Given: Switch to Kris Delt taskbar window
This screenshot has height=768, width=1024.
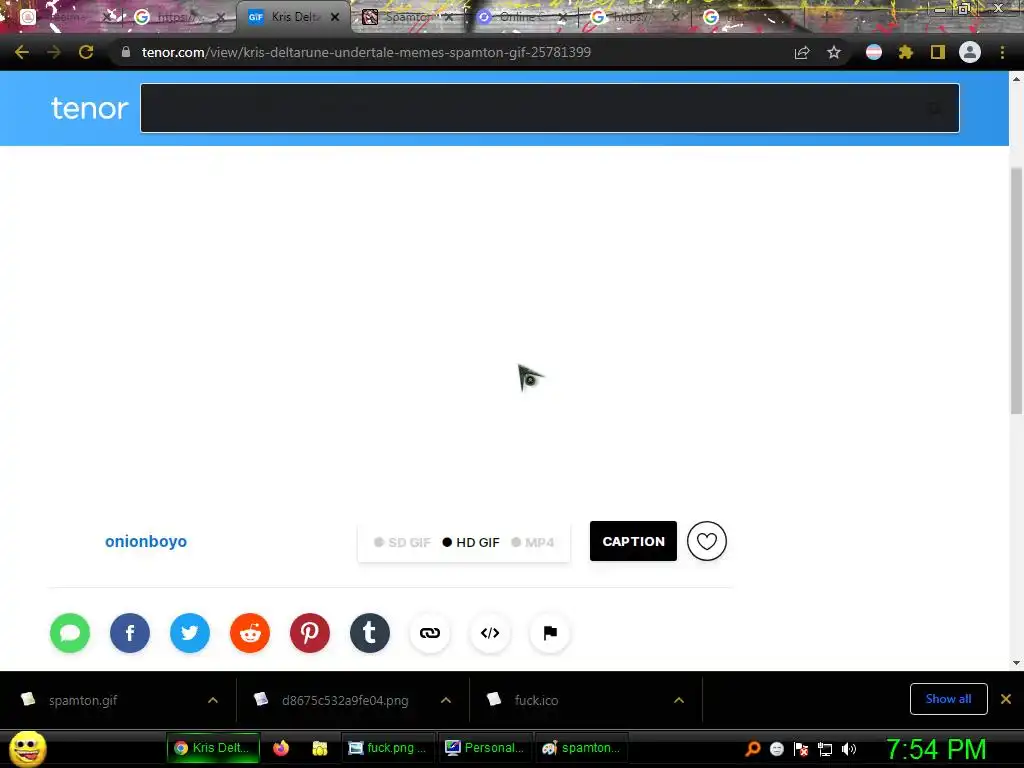Looking at the screenshot, I should [x=213, y=748].
